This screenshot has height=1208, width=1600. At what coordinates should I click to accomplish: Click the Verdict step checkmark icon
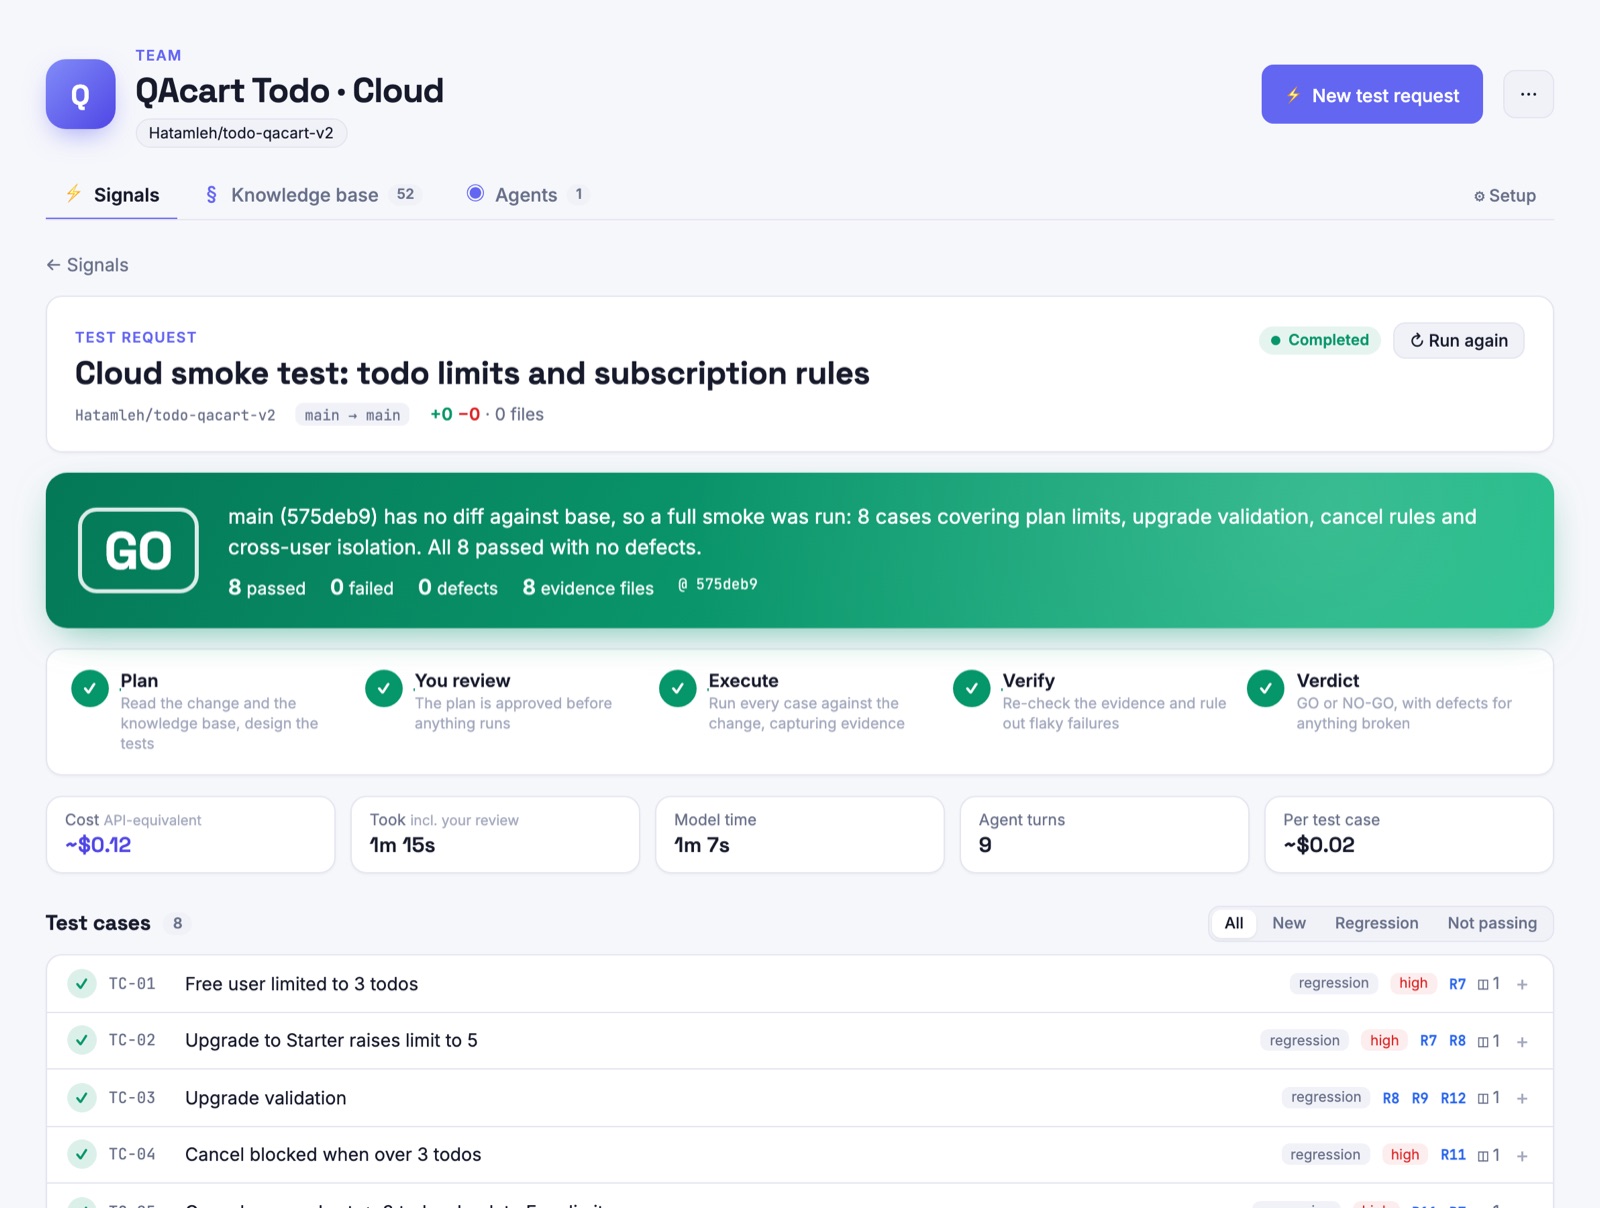[1266, 688]
